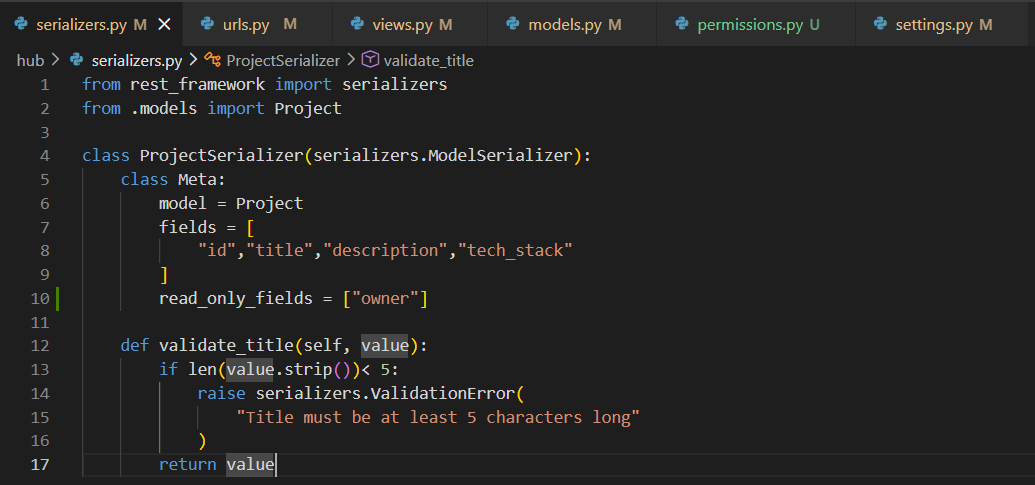Click line number 4 in the gutter

click(x=44, y=156)
